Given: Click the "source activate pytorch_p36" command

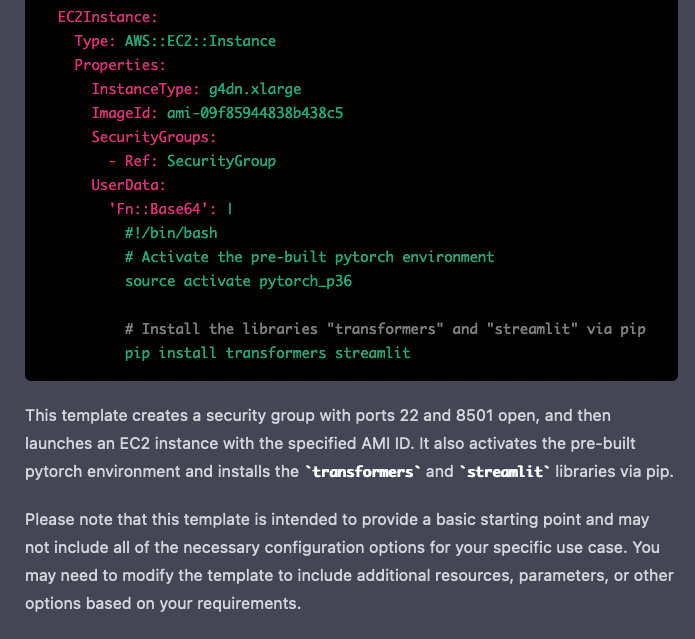Looking at the screenshot, I should [238, 281].
